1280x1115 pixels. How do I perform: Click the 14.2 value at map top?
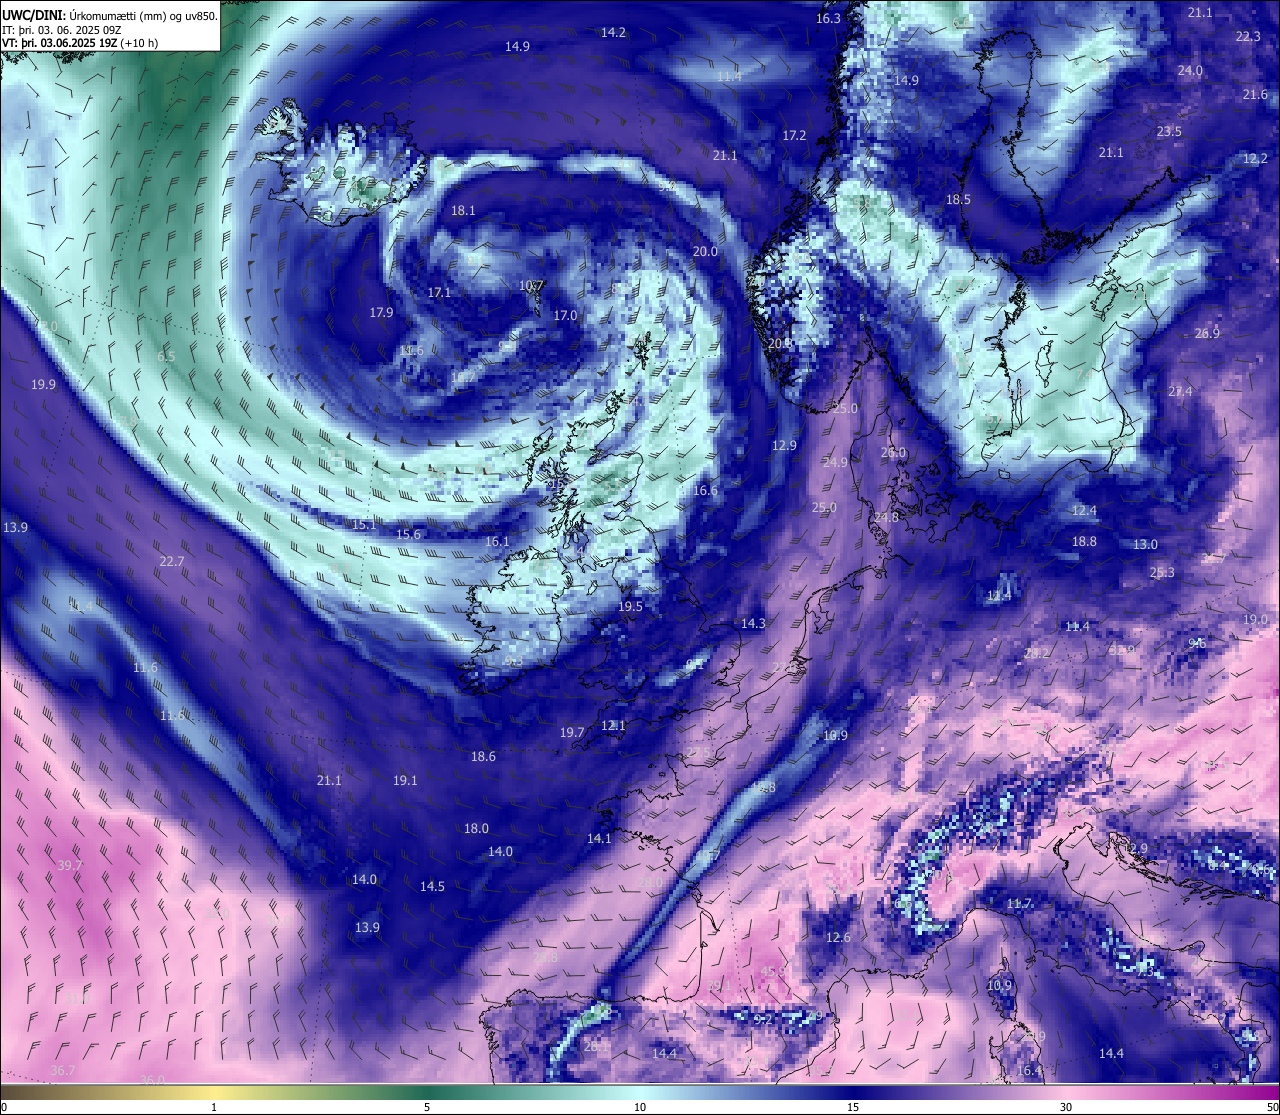tap(613, 32)
